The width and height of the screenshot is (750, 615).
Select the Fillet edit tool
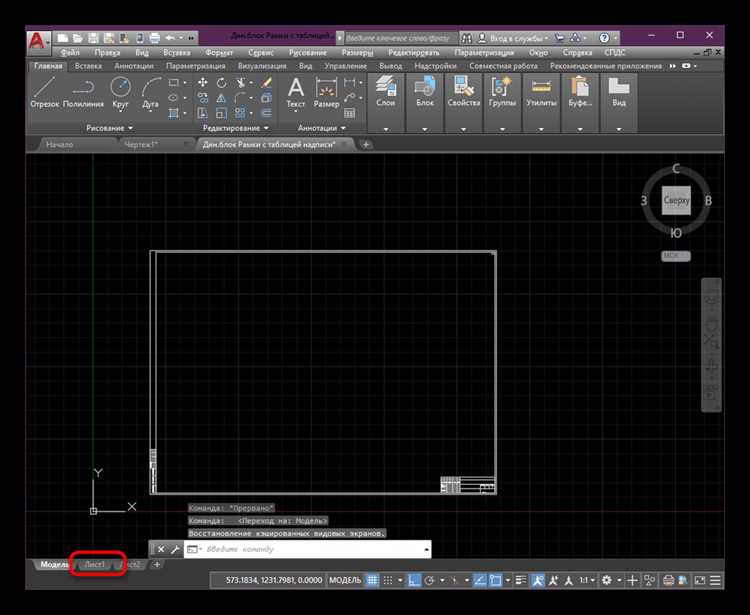(x=241, y=98)
